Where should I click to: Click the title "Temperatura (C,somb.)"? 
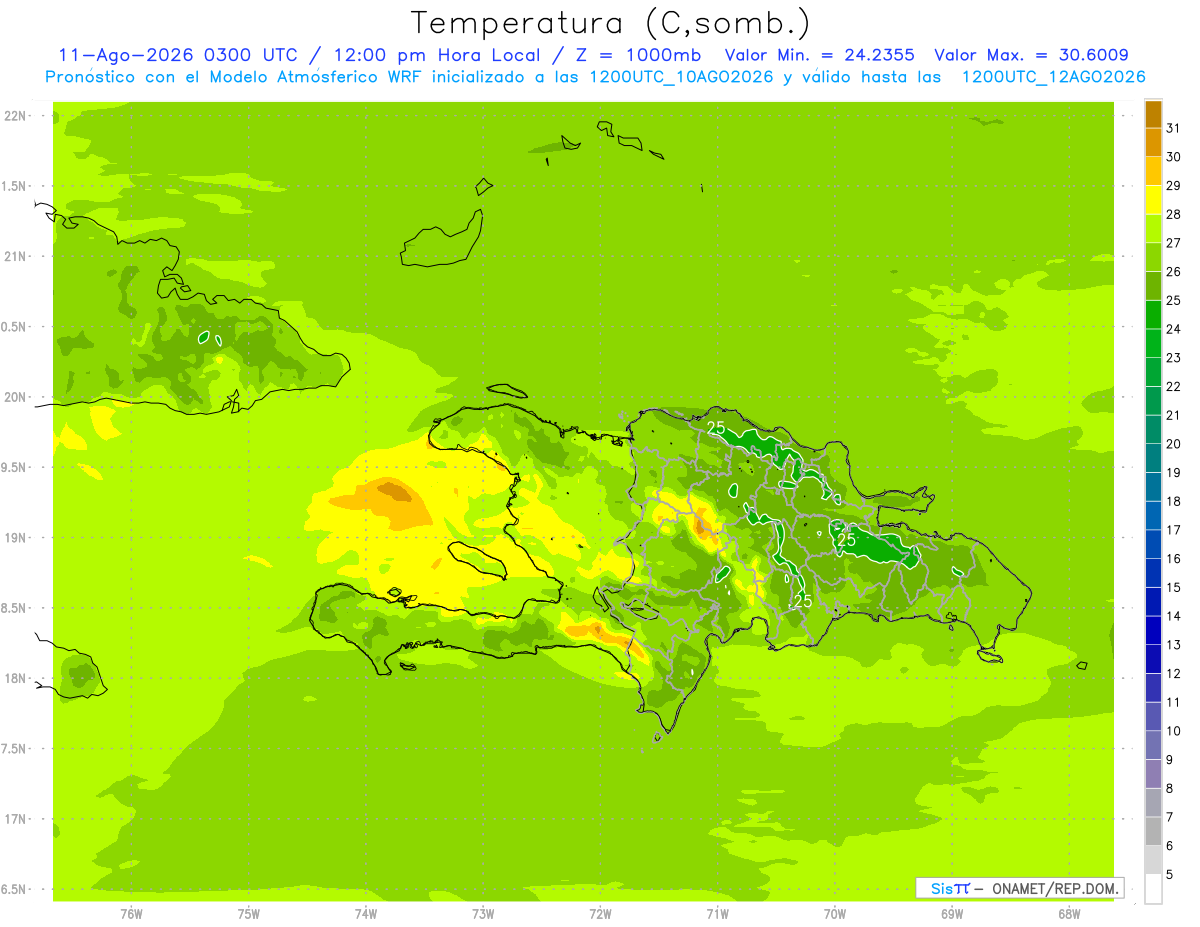(611, 22)
